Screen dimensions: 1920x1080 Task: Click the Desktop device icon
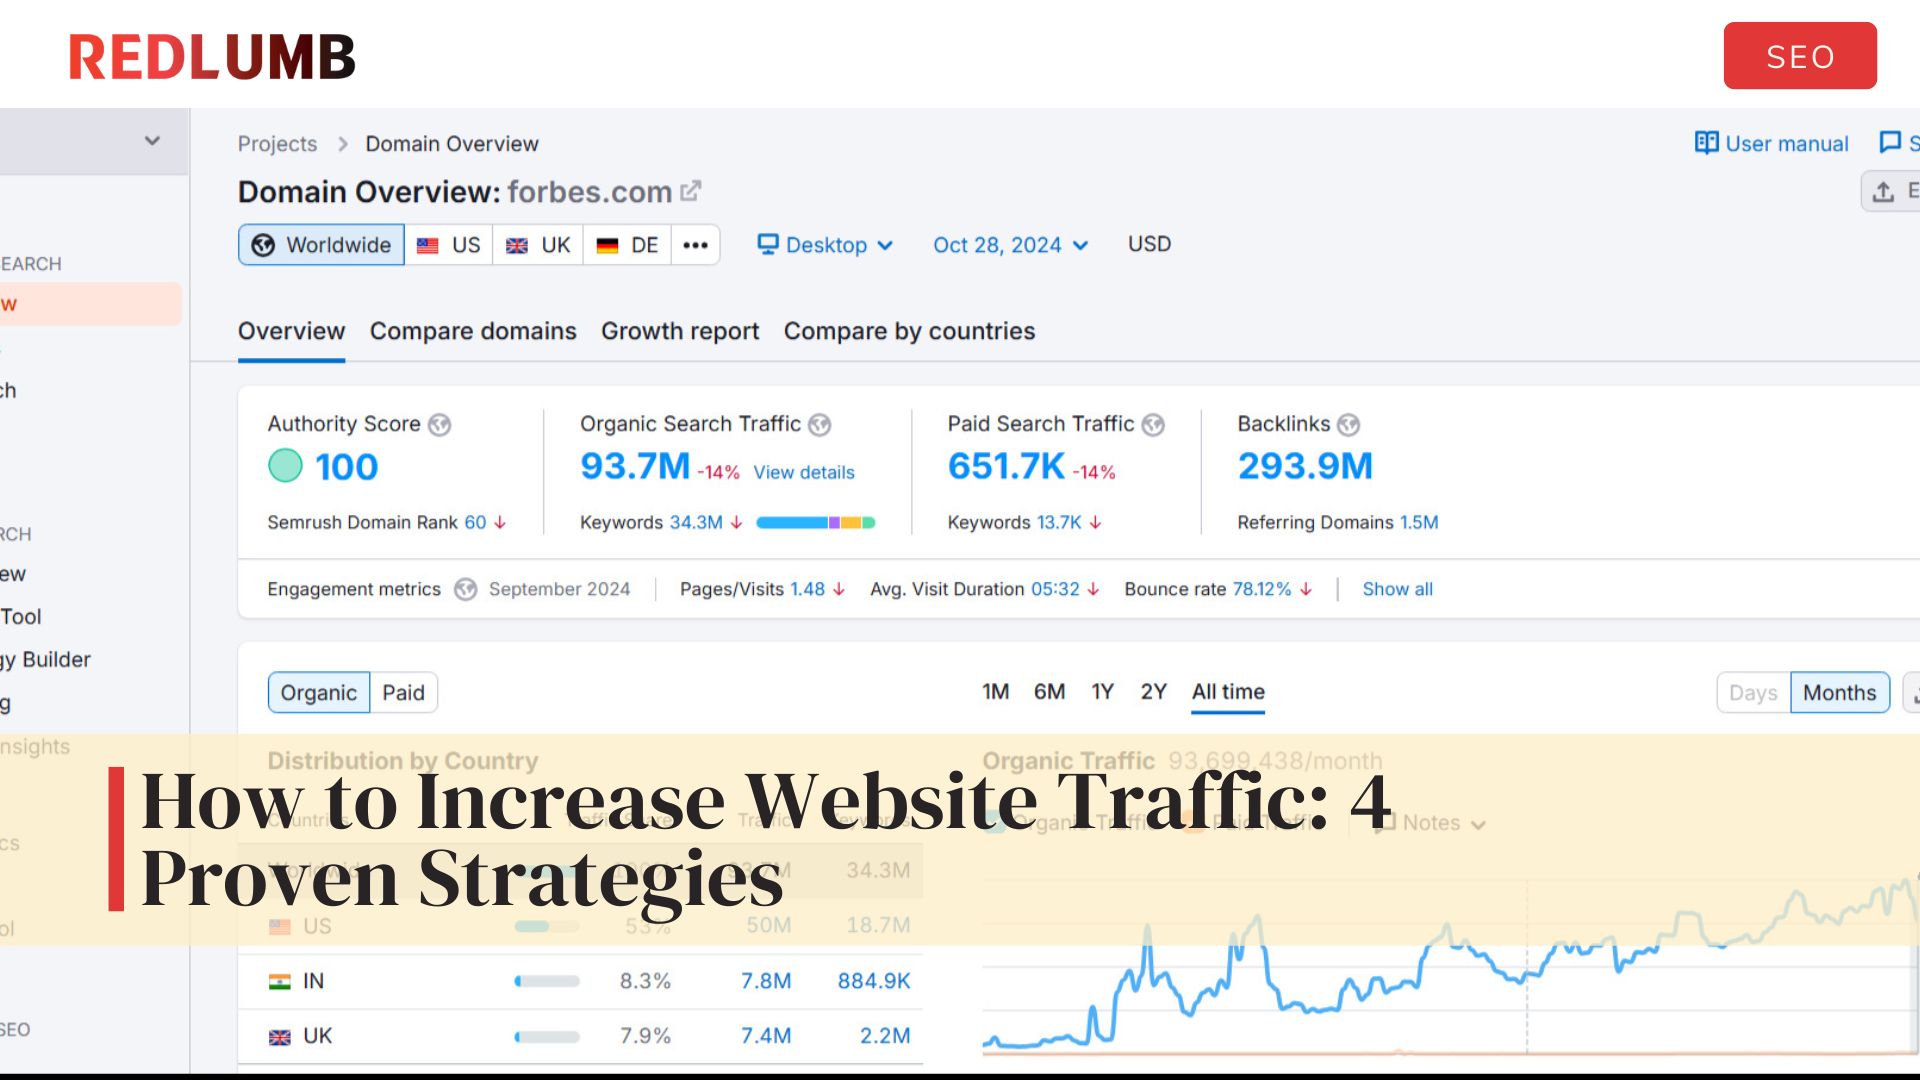765,244
